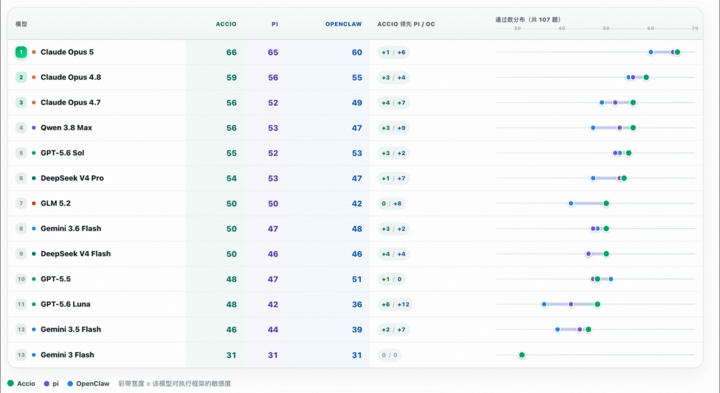
Task: Click rank 13 badge for Gemini 3 Flash
Action: pos(21,355)
